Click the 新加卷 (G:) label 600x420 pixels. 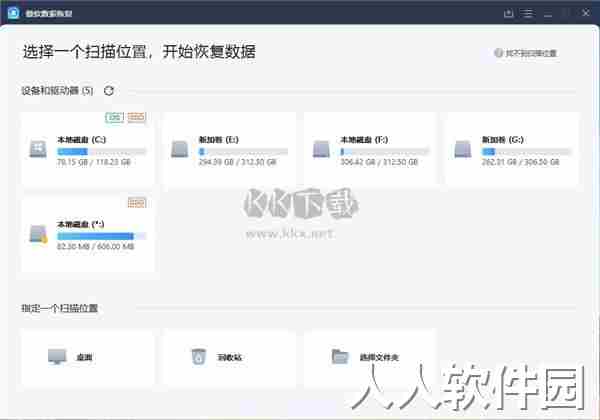[503, 140]
